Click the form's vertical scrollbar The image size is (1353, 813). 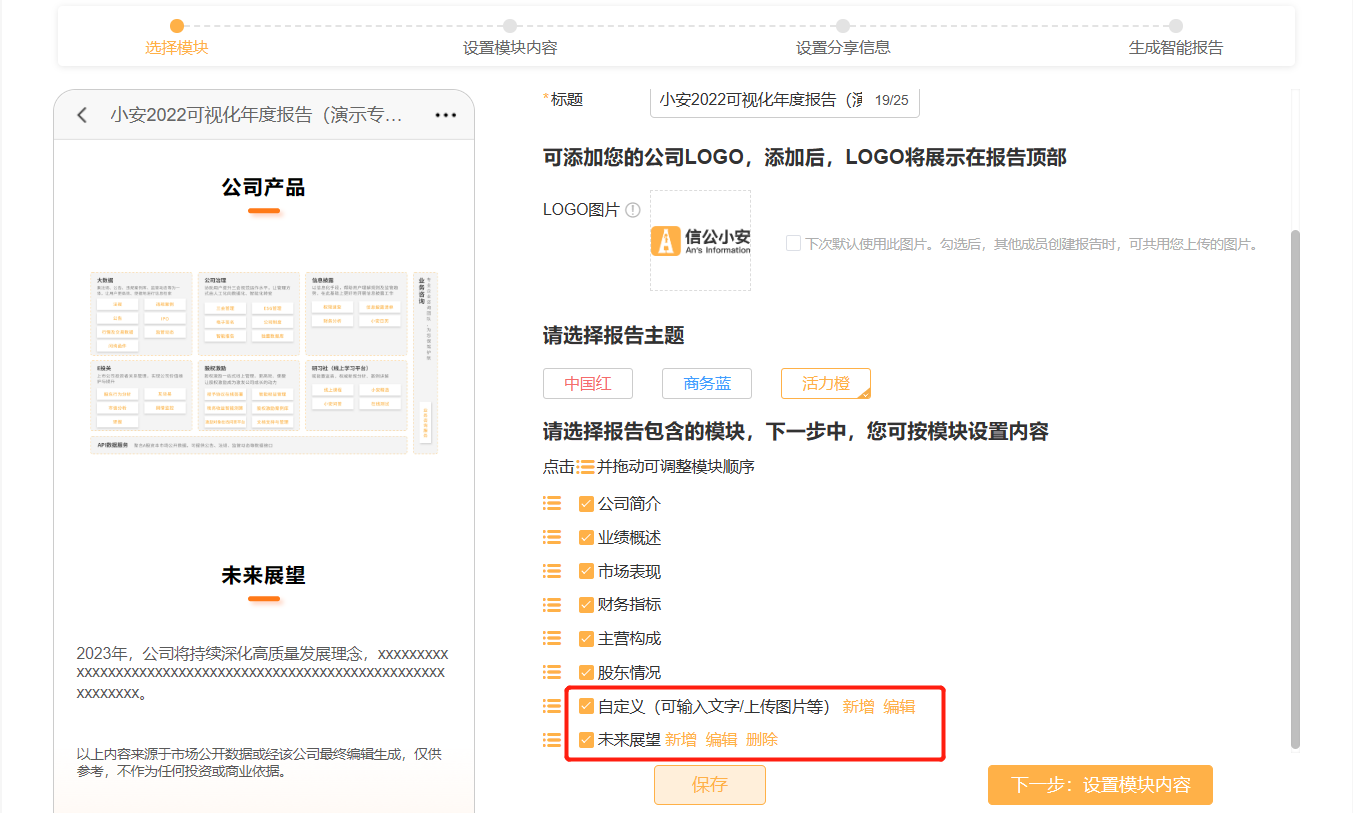pos(1296,489)
